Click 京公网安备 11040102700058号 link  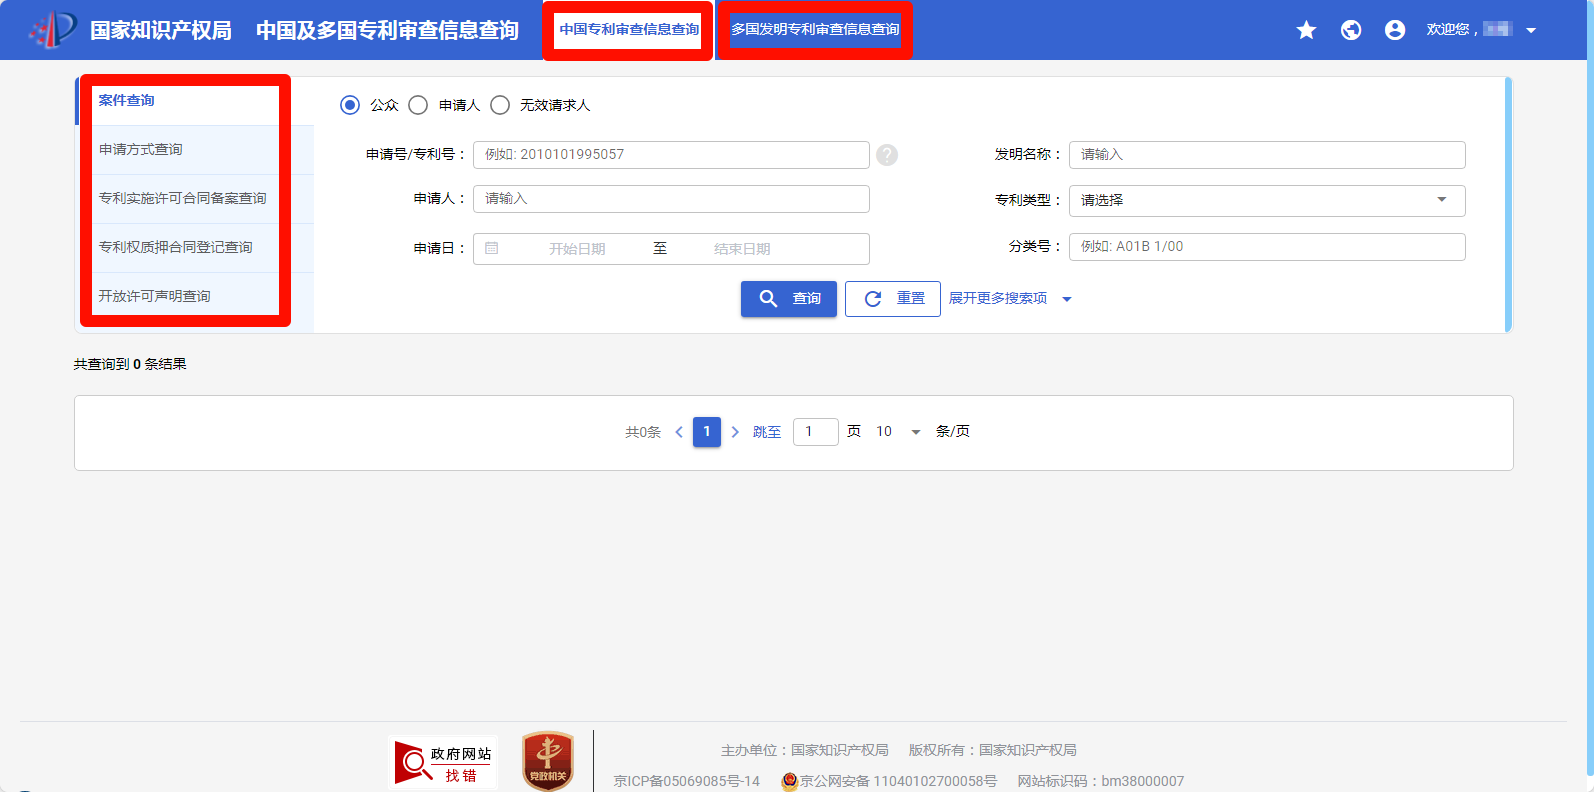(x=898, y=781)
